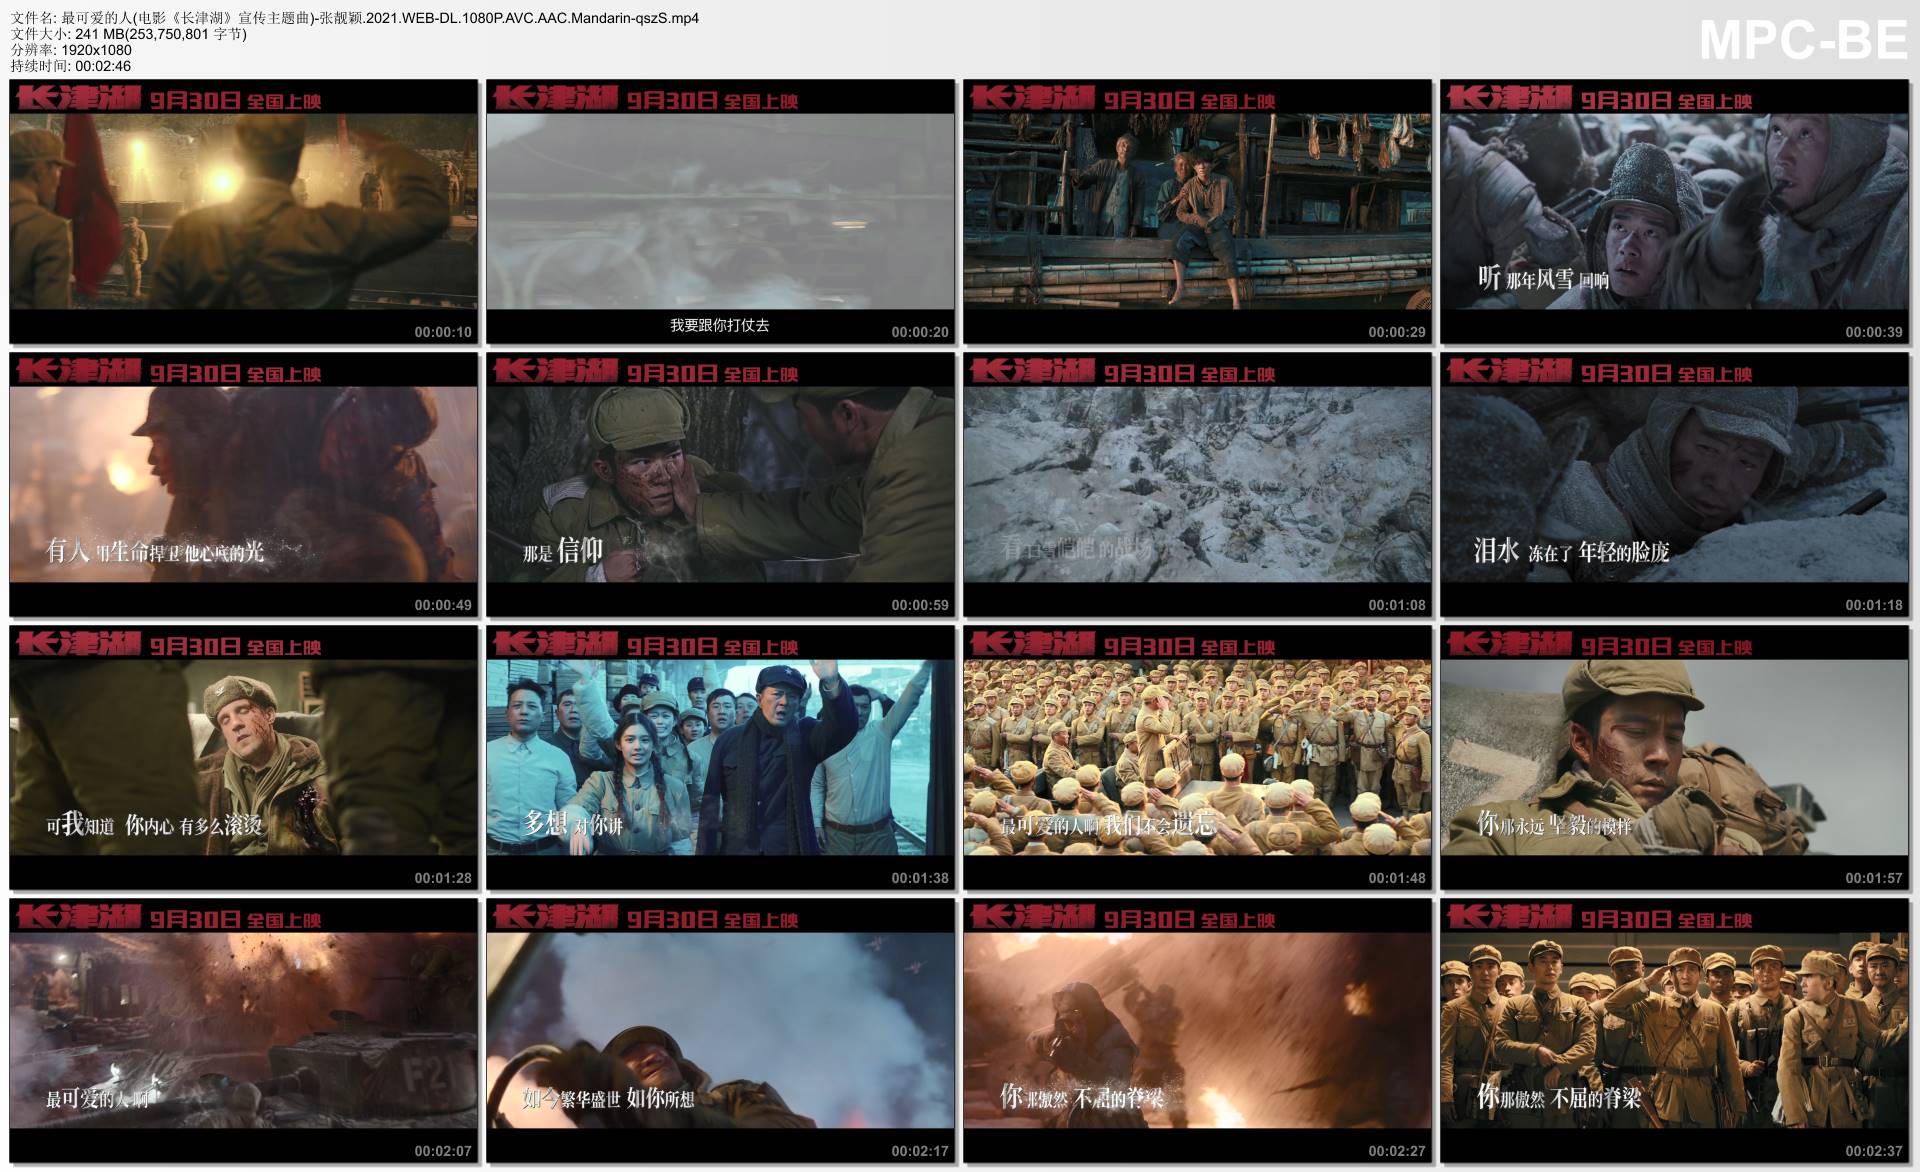Click the 长津湖 logo in first thumbnail
The height and width of the screenshot is (1172, 1920).
click(x=78, y=98)
